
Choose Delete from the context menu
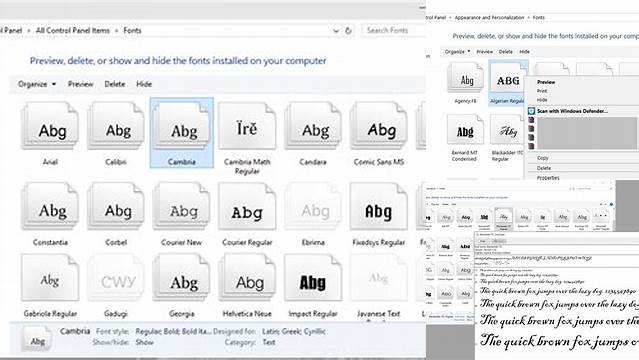coord(544,168)
